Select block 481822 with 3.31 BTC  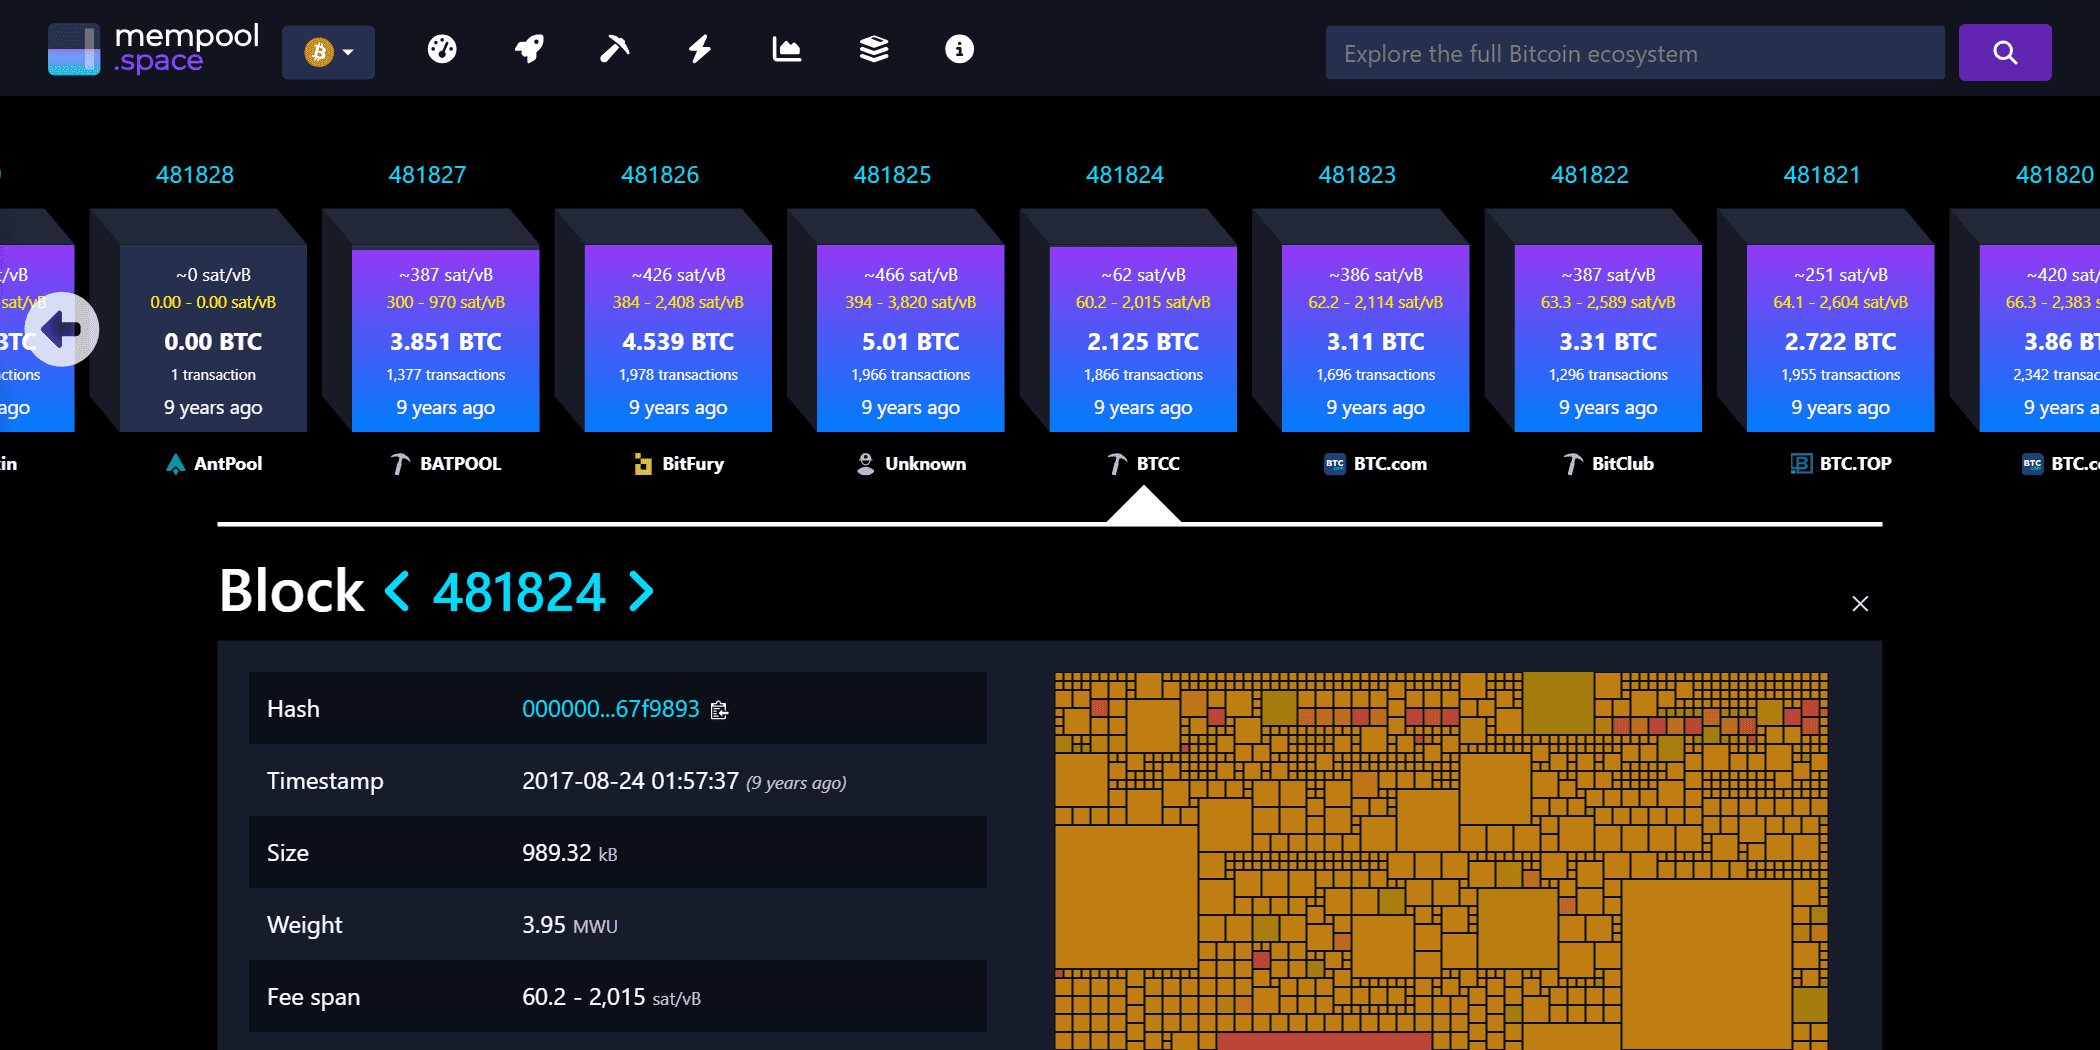[1608, 338]
